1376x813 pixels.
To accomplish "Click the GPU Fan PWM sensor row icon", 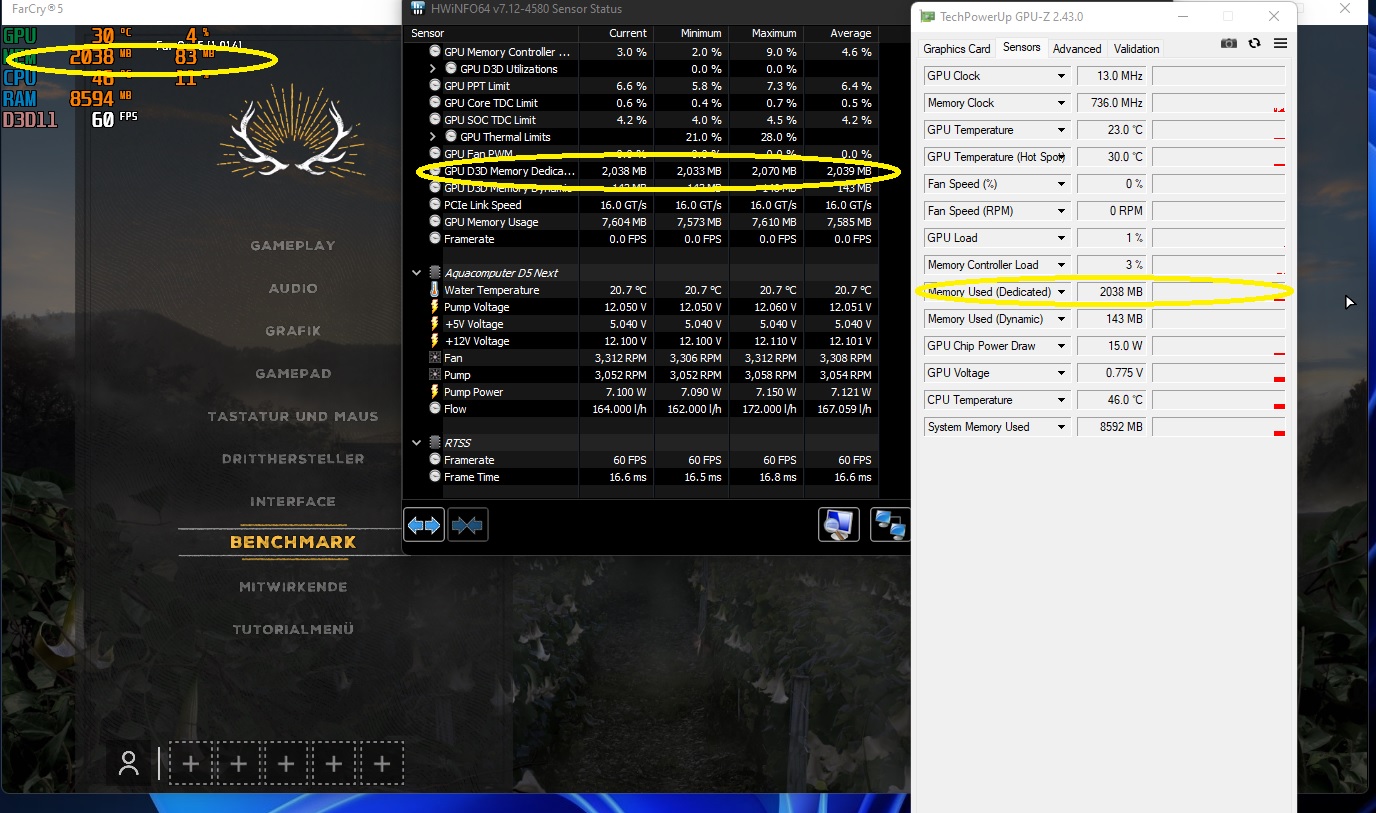I will point(434,153).
